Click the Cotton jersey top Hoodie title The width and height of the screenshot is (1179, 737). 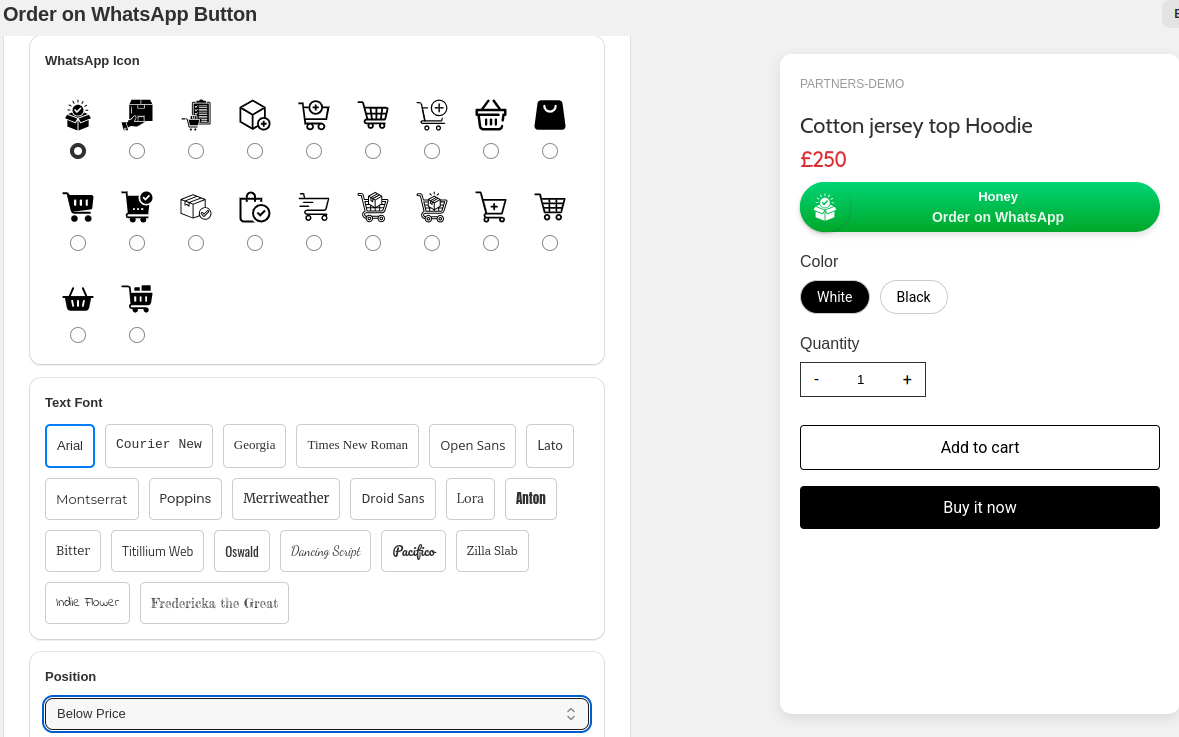(916, 126)
